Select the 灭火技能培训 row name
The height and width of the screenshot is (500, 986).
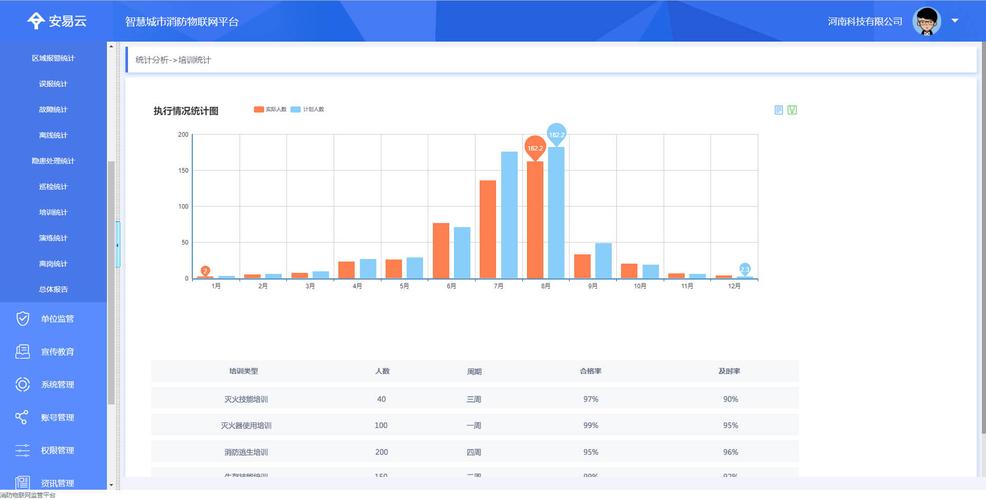pyautogui.click(x=246, y=399)
